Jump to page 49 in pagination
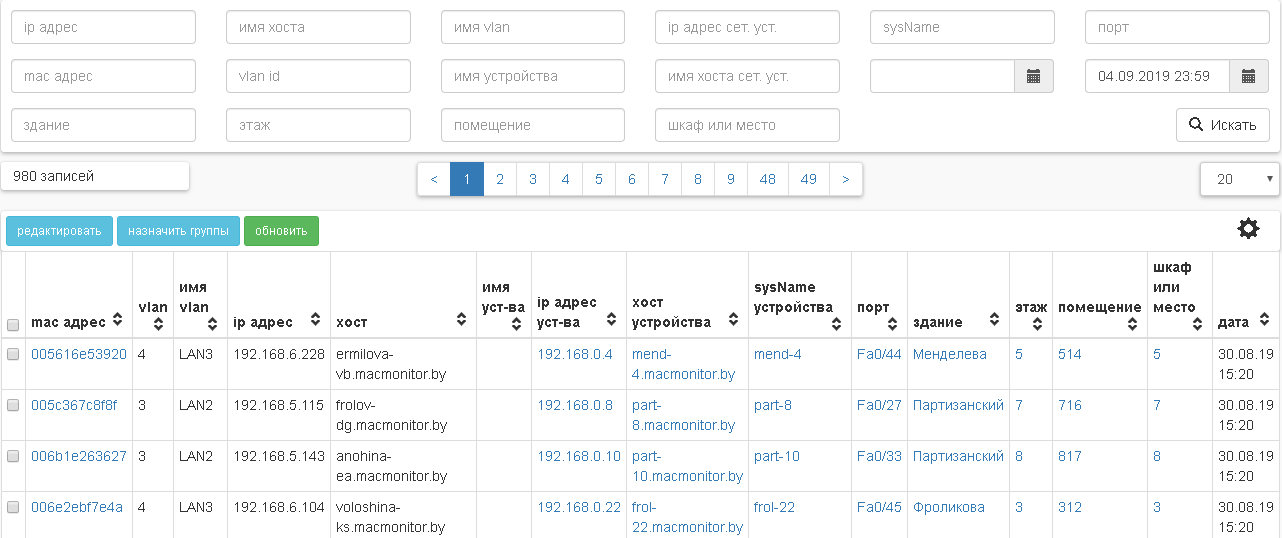Image resolution: width=1282 pixels, height=538 pixels. pyautogui.click(x=808, y=179)
